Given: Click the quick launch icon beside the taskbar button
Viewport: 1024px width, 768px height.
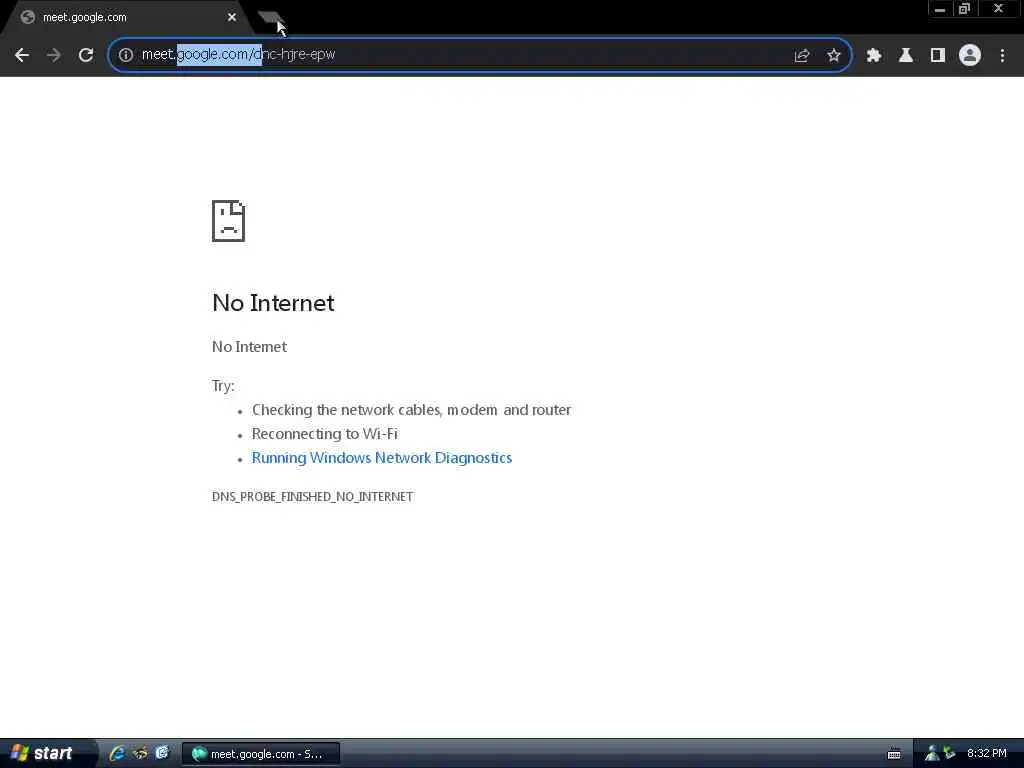Looking at the screenshot, I should click(x=162, y=754).
